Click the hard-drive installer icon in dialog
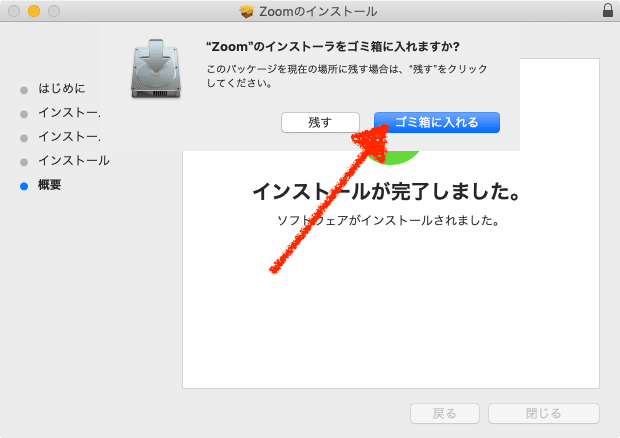Image resolution: width=620 pixels, height=438 pixels. click(x=156, y=69)
